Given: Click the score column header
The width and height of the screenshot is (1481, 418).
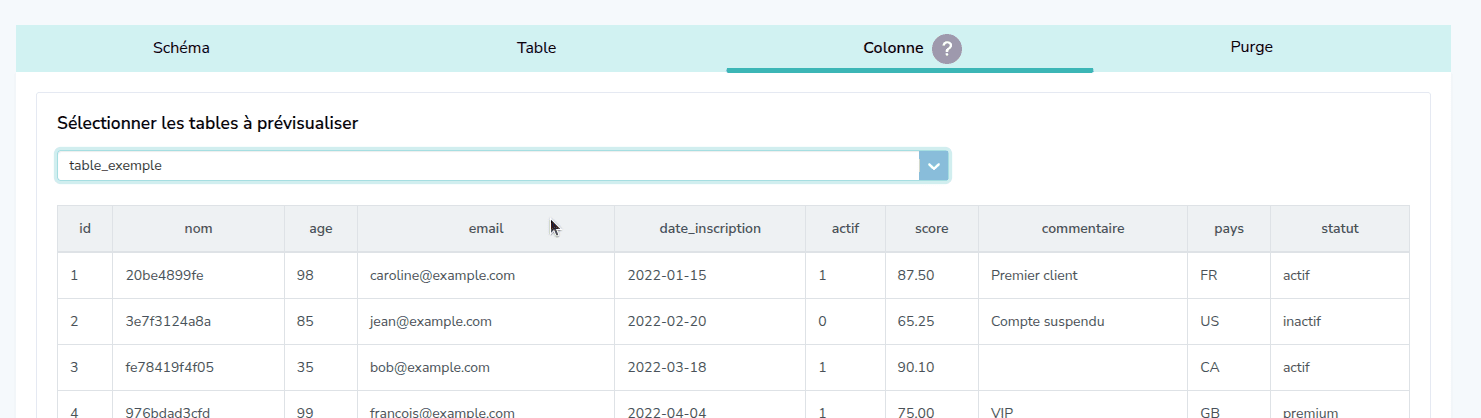Looking at the screenshot, I should (x=931, y=229).
